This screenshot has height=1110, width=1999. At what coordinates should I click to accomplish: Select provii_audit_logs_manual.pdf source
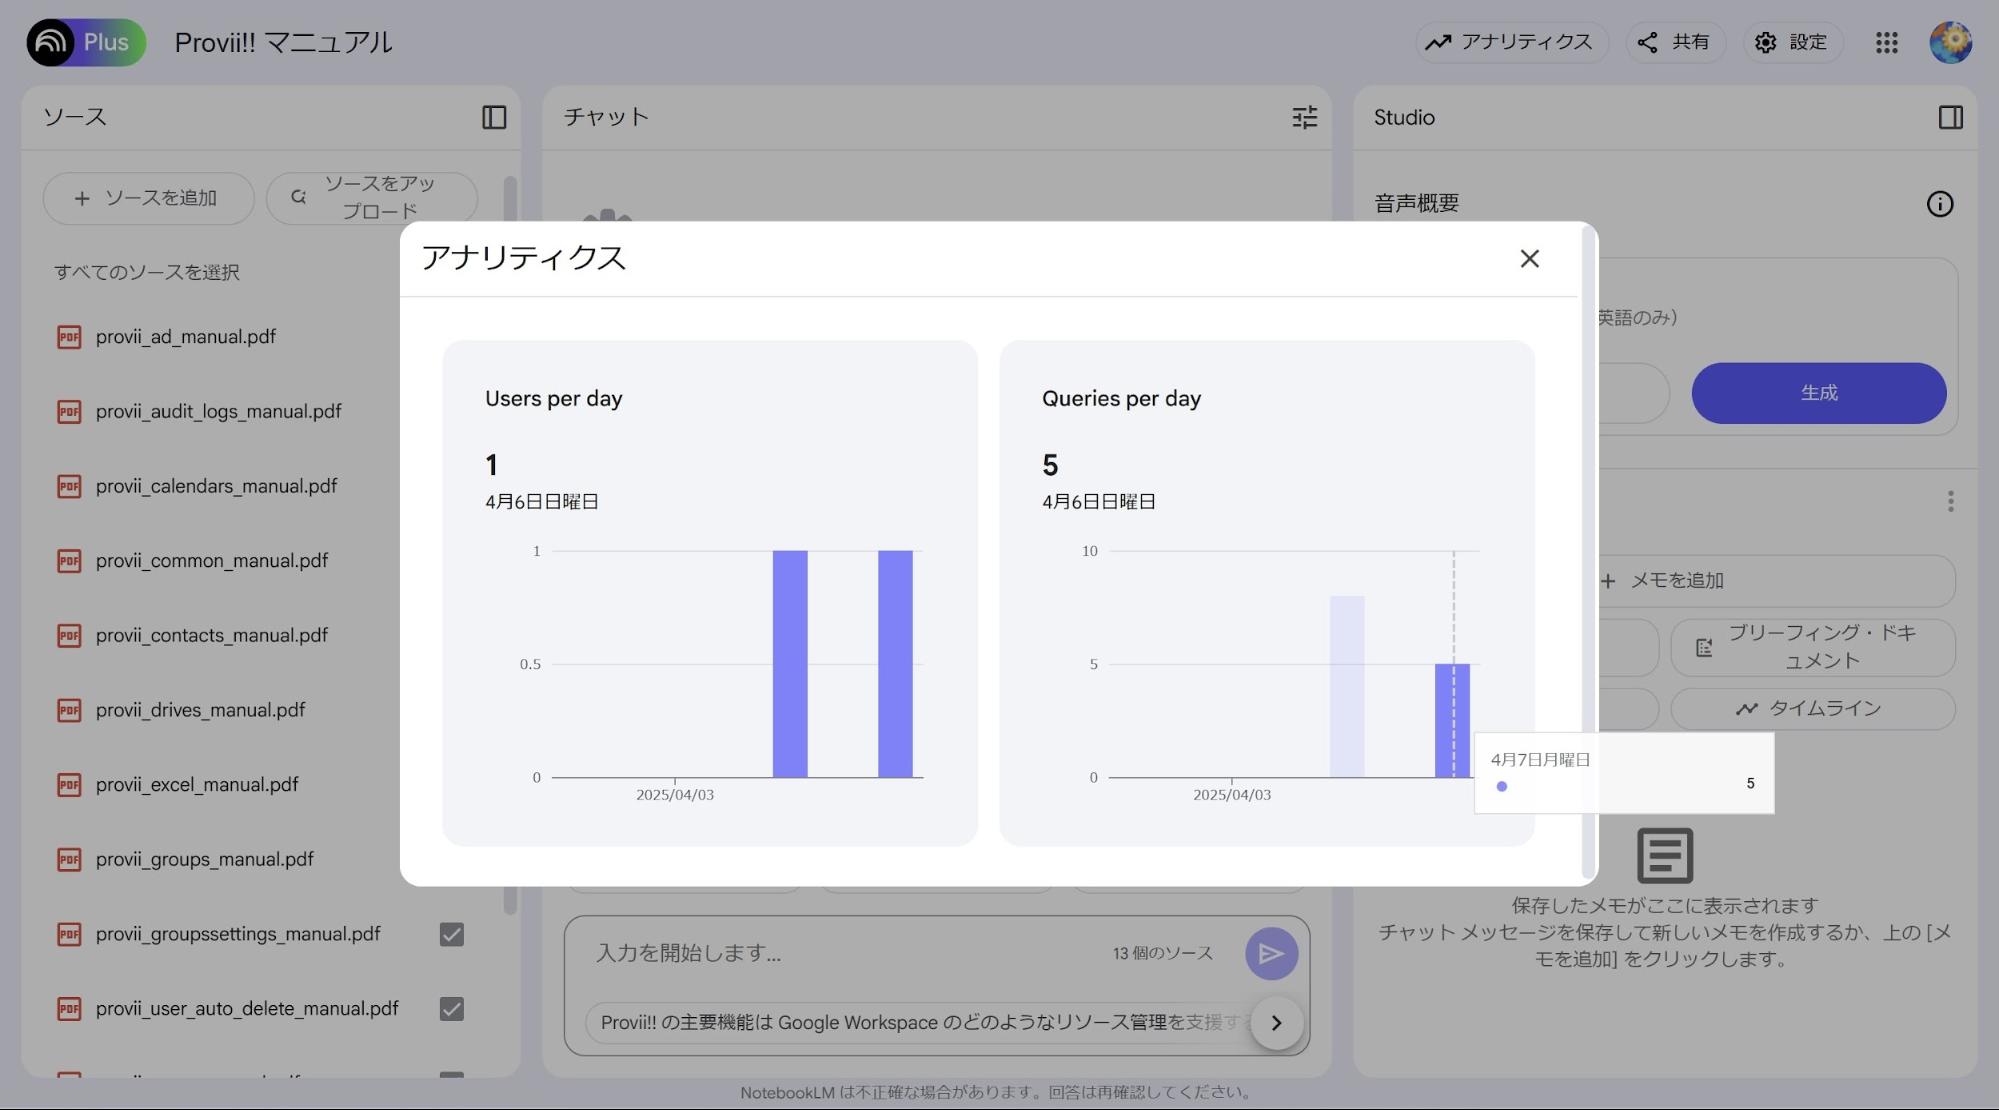pos(219,411)
